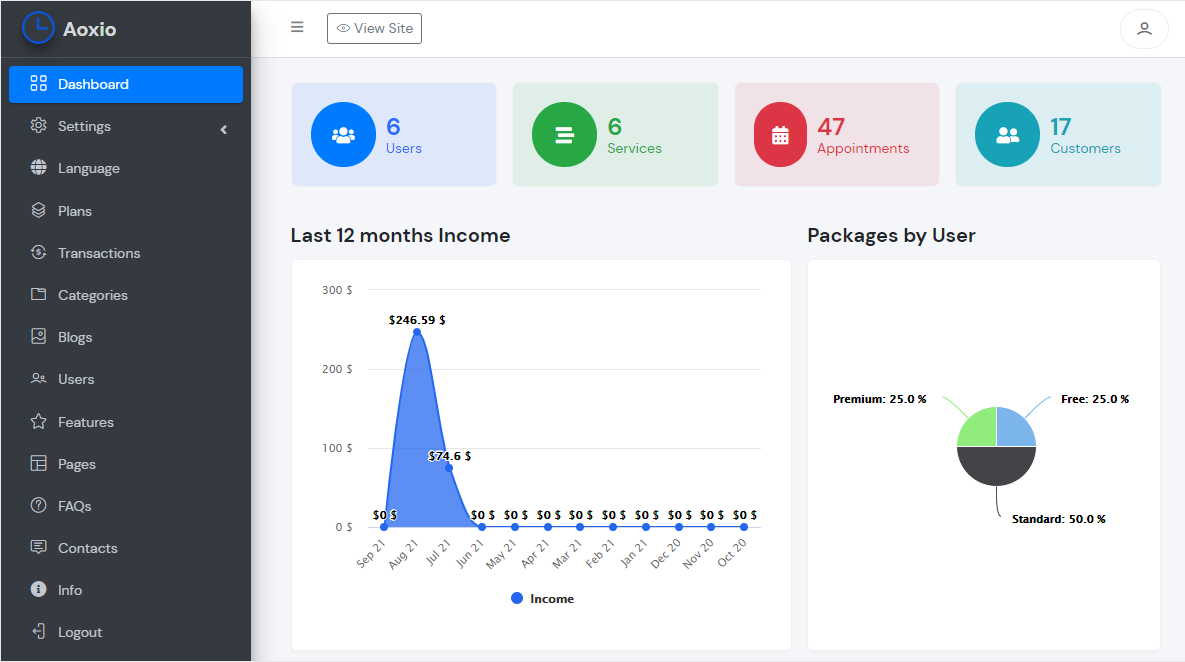Viewport: 1185px width, 662px height.
Task: Click the red Appointments calendar icon
Action: [780, 135]
